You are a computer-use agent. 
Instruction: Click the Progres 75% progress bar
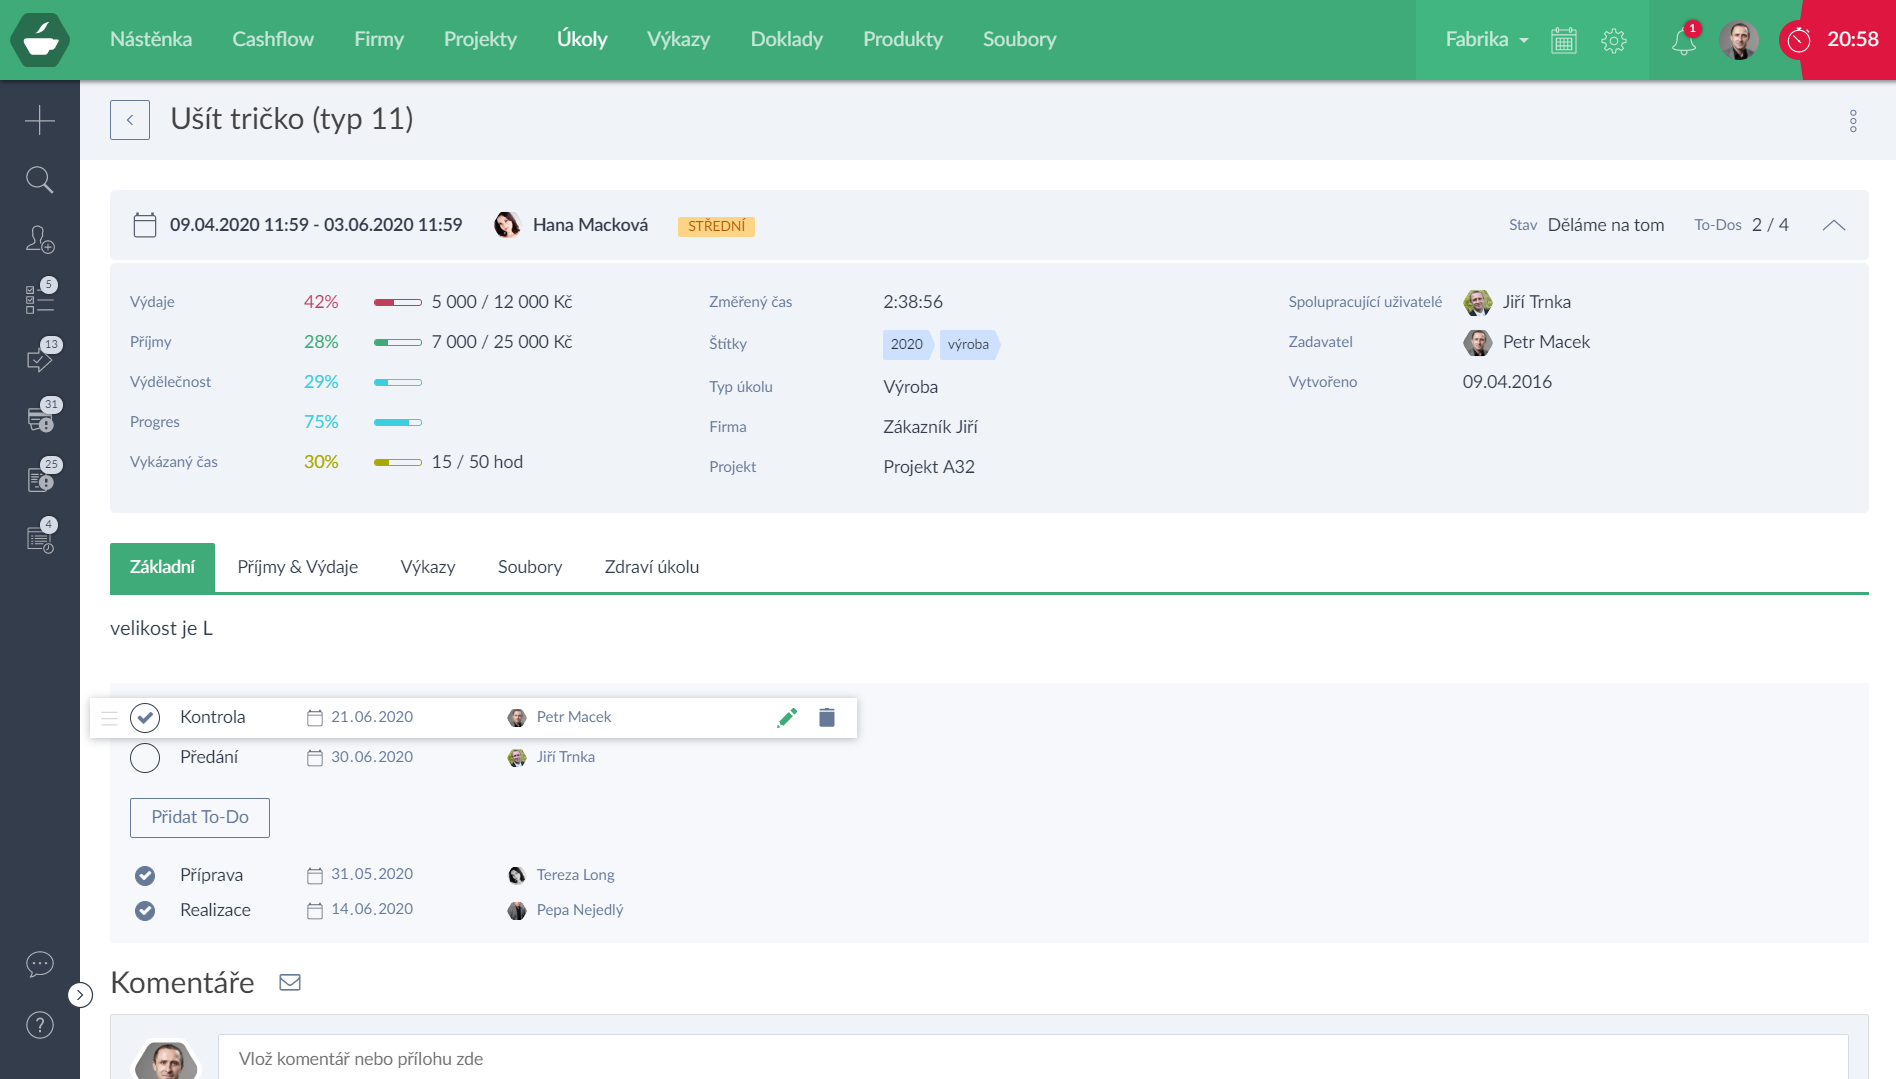[x=398, y=422]
